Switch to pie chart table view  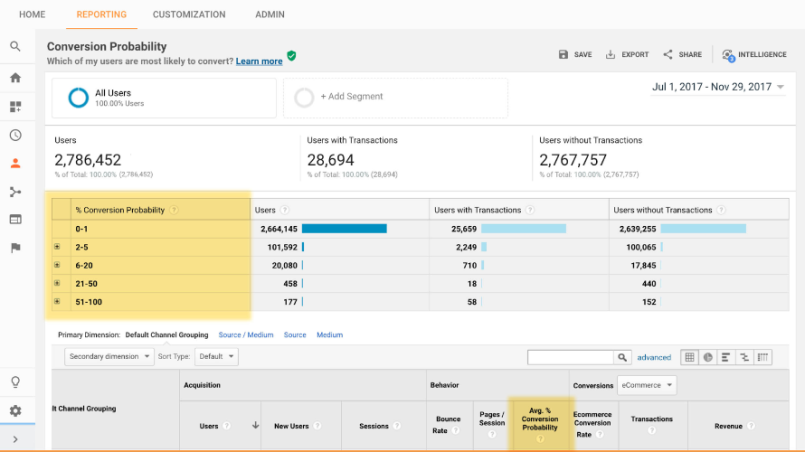[708, 357]
